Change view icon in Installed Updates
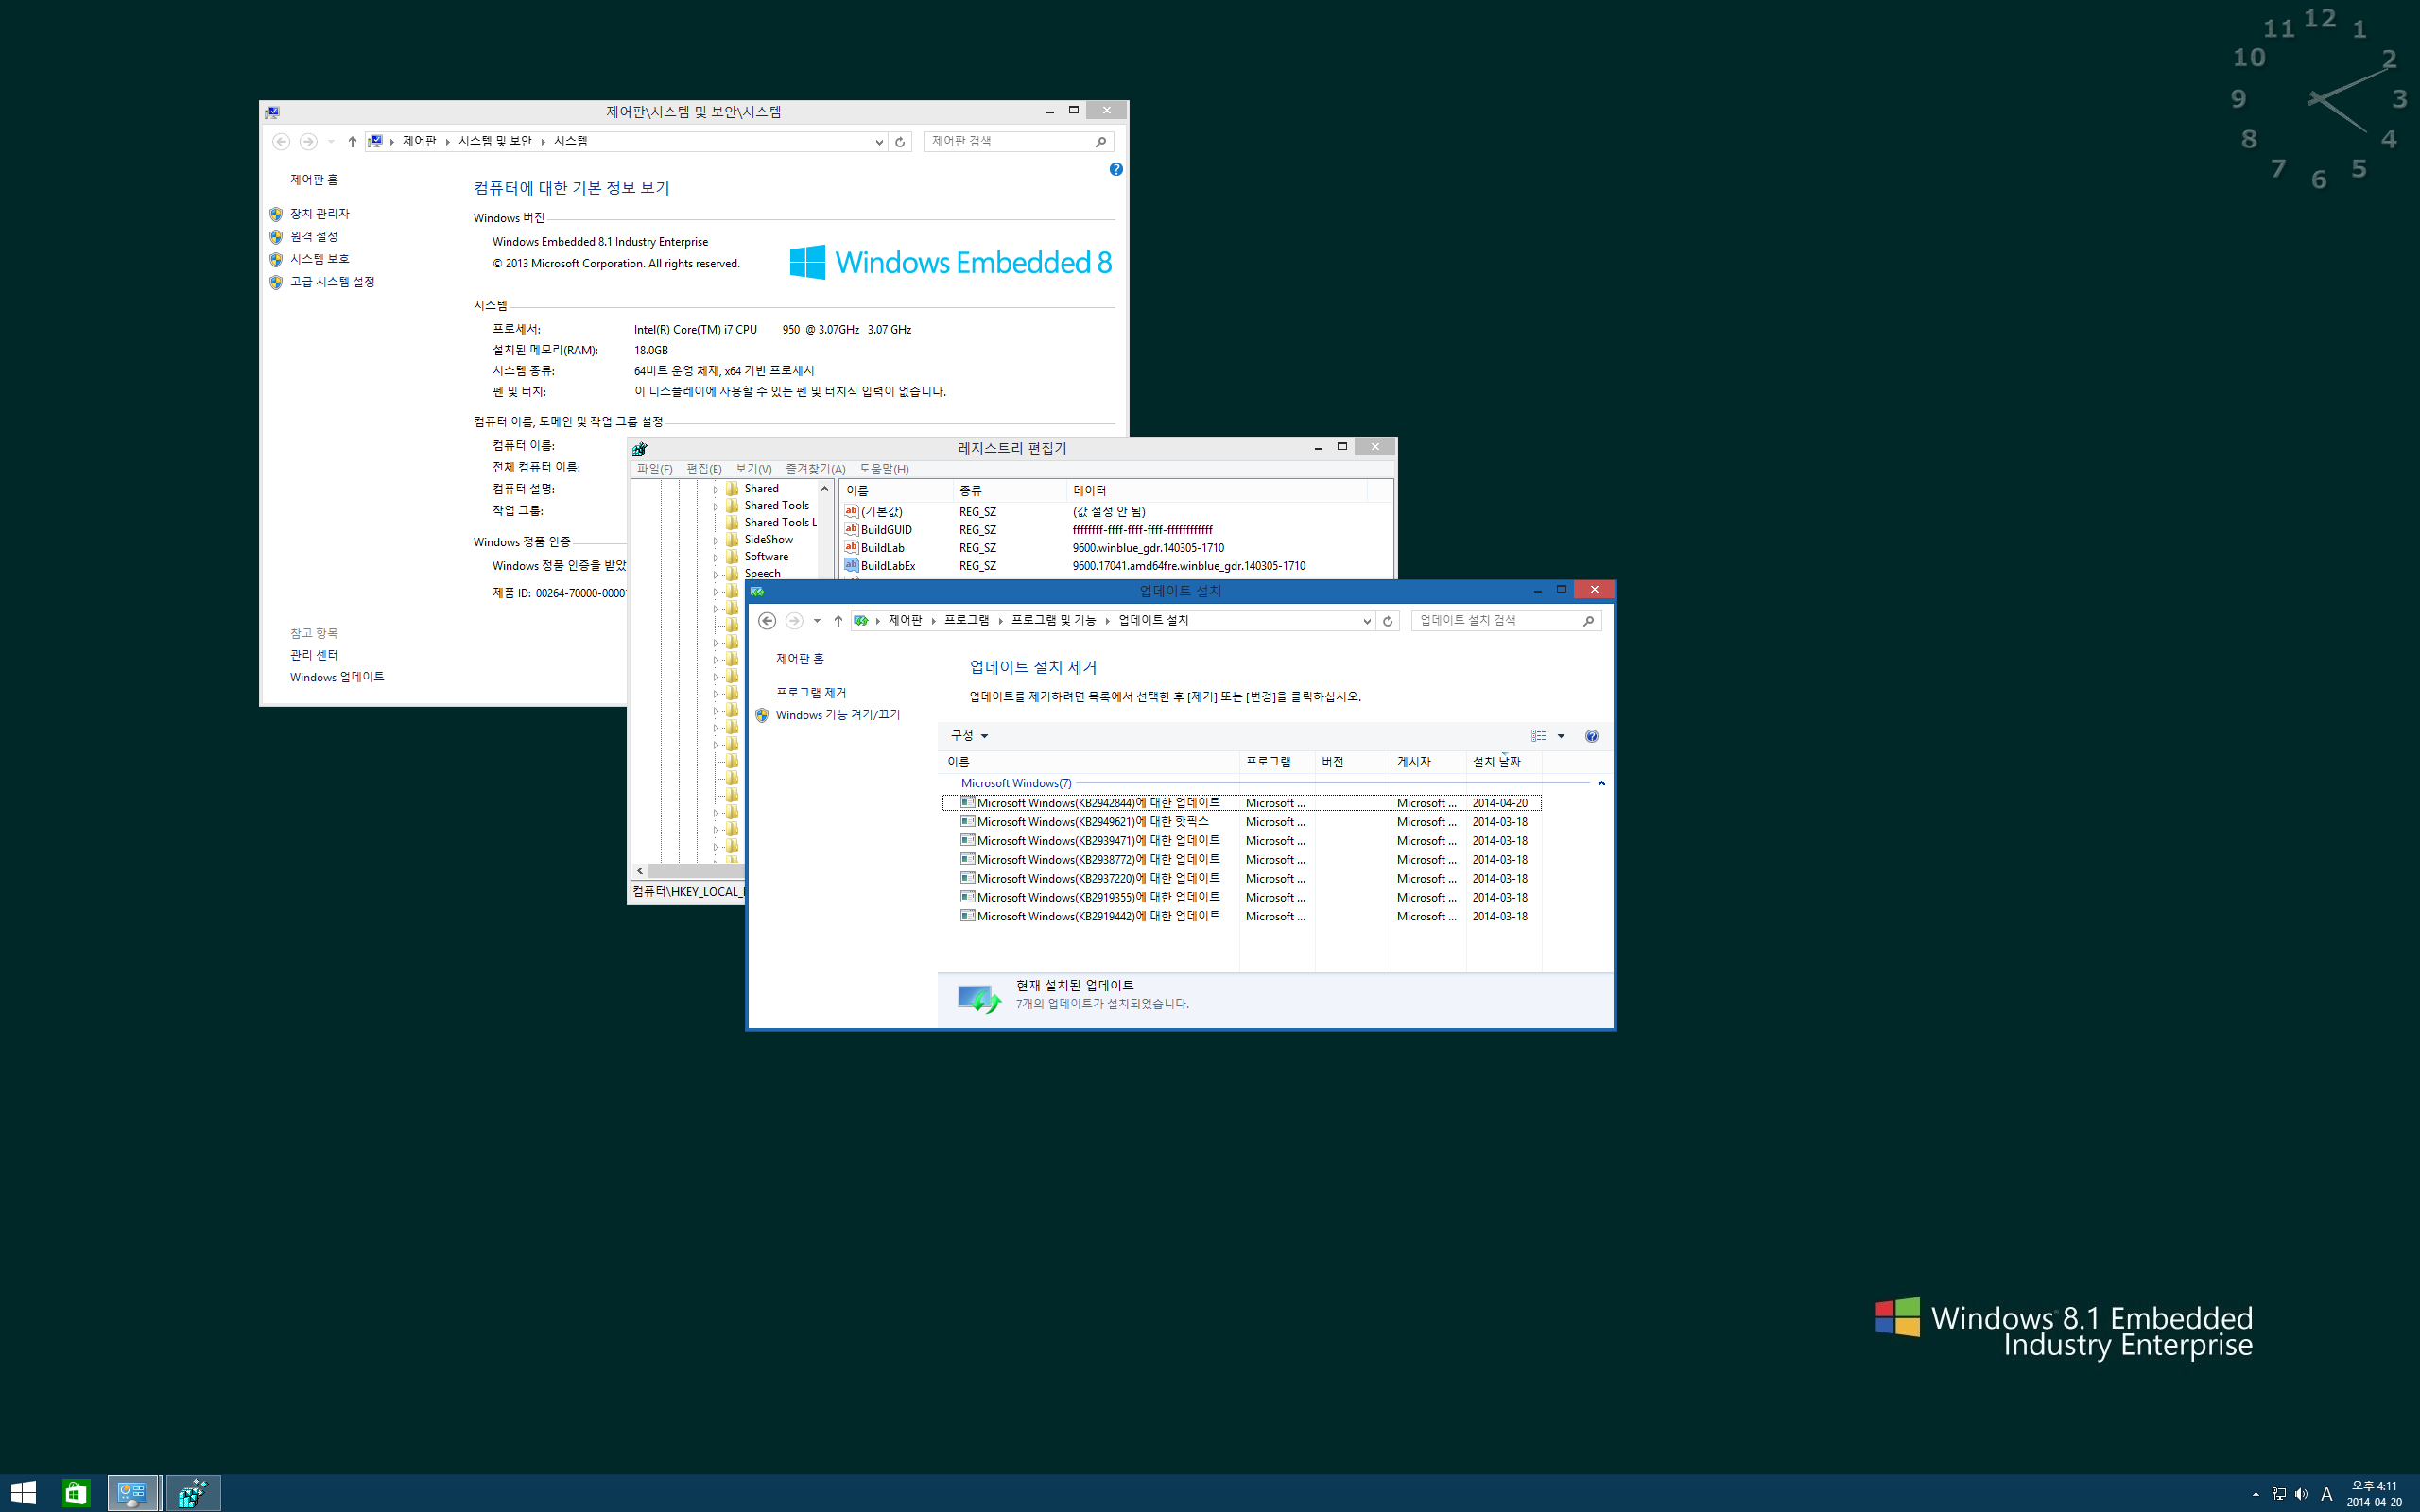 point(1538,736)
